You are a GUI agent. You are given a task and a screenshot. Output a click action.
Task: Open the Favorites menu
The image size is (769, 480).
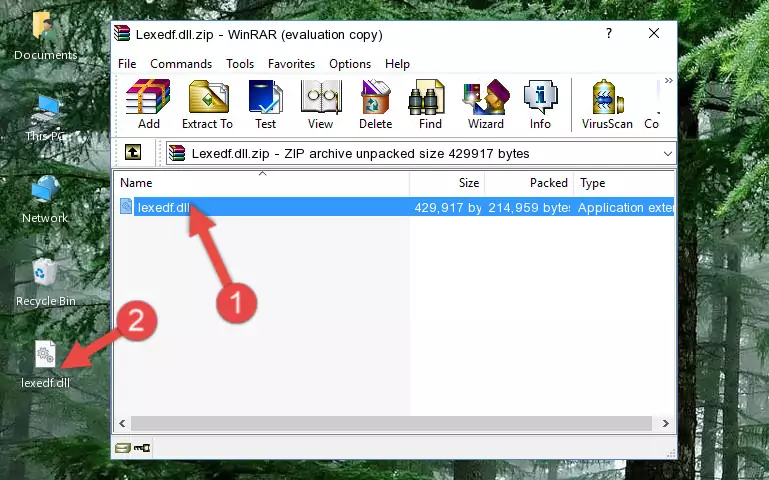click(291, 64)
